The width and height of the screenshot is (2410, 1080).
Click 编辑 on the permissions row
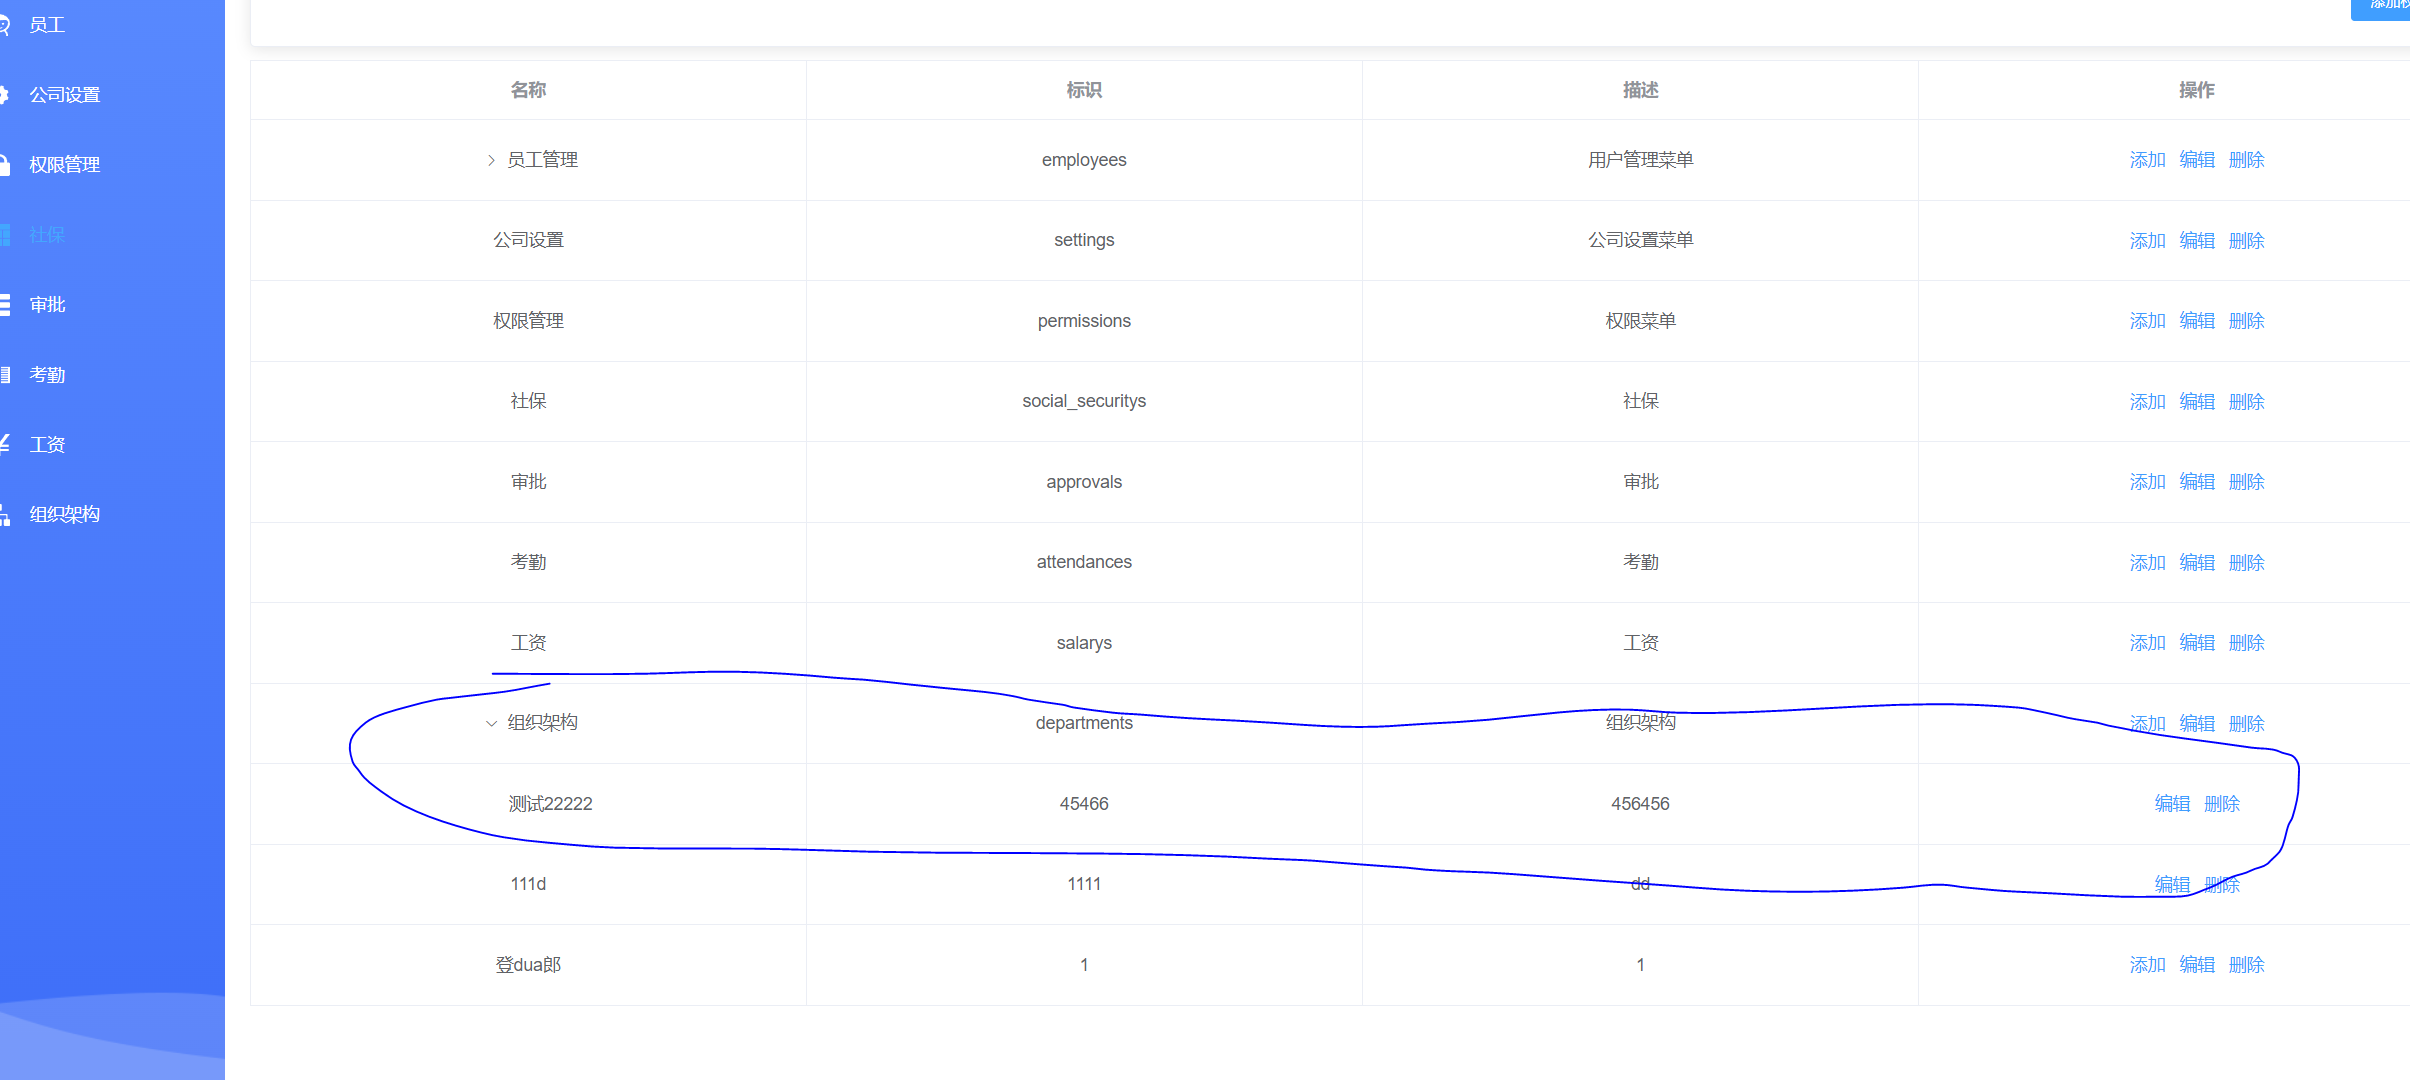pyautogui.click(x=2197, y=321)
